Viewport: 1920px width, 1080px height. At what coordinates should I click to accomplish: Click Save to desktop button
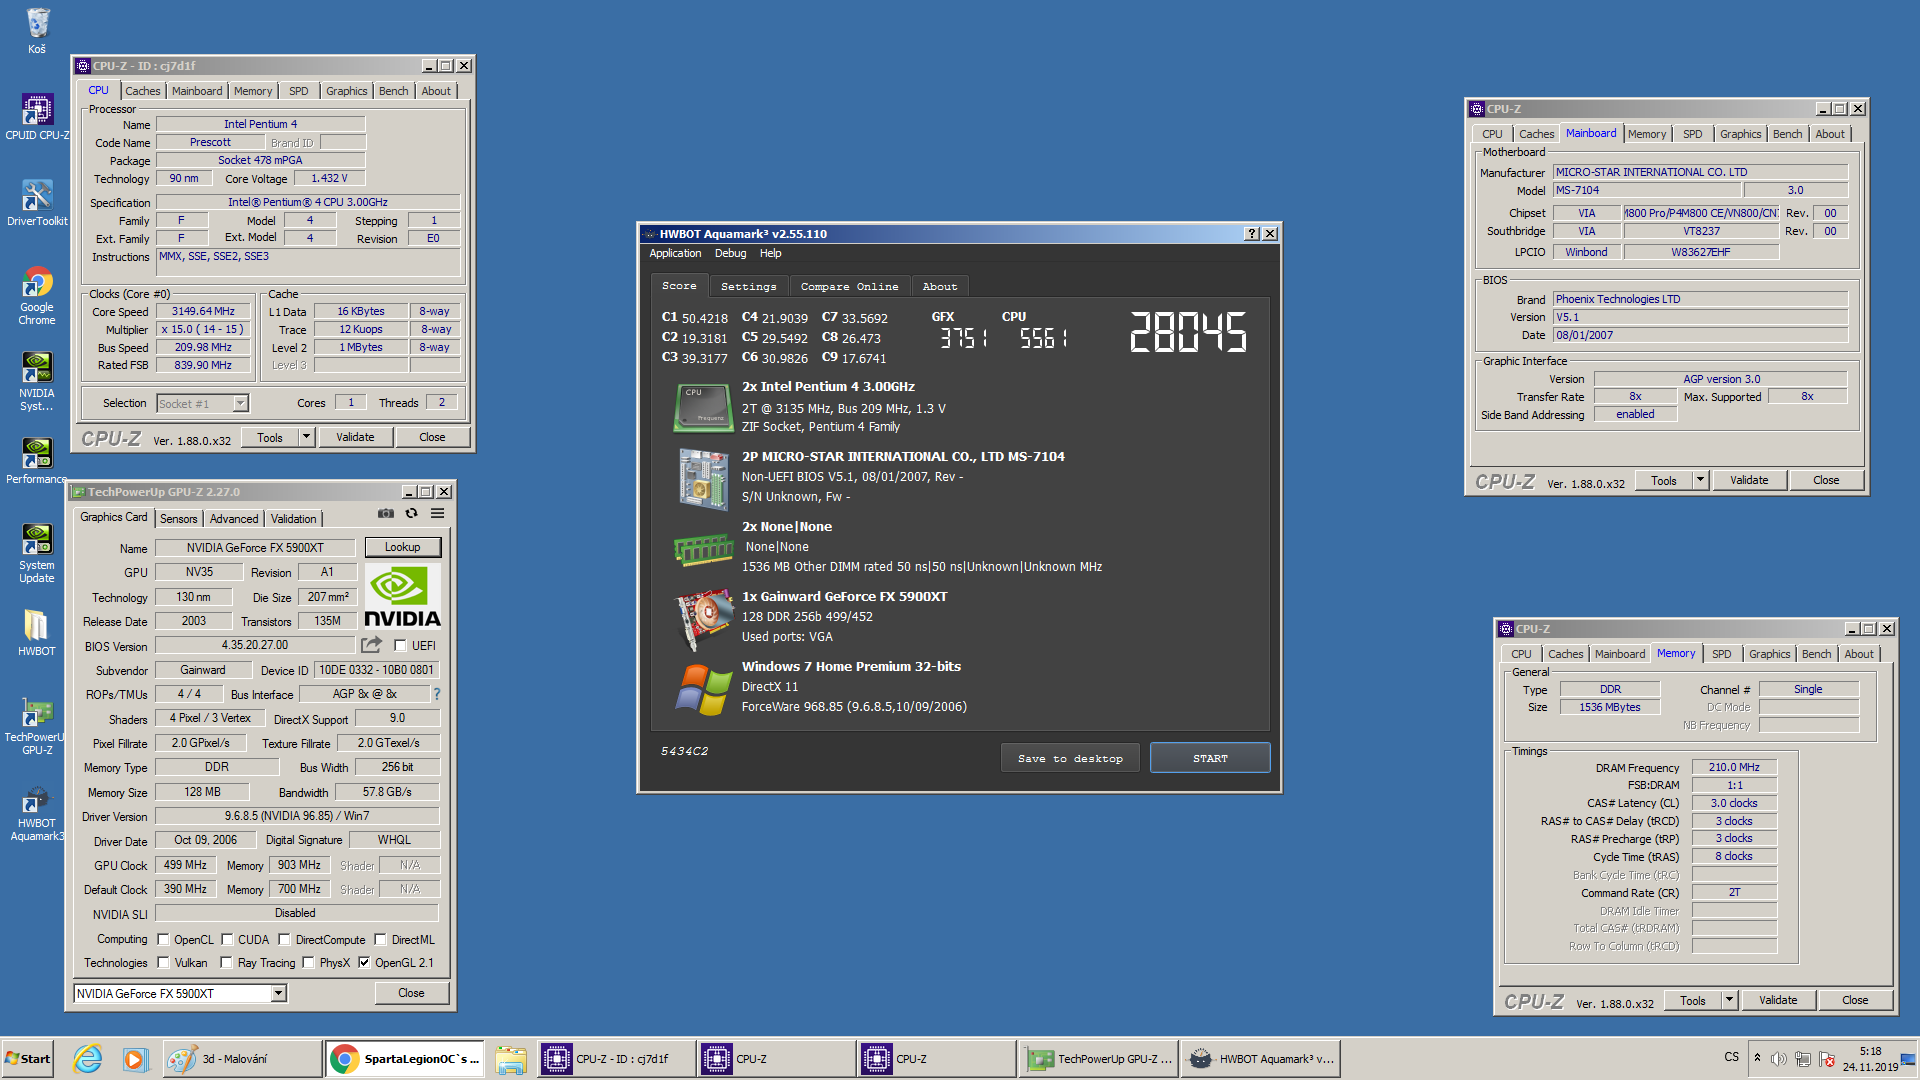point(1070,758)
